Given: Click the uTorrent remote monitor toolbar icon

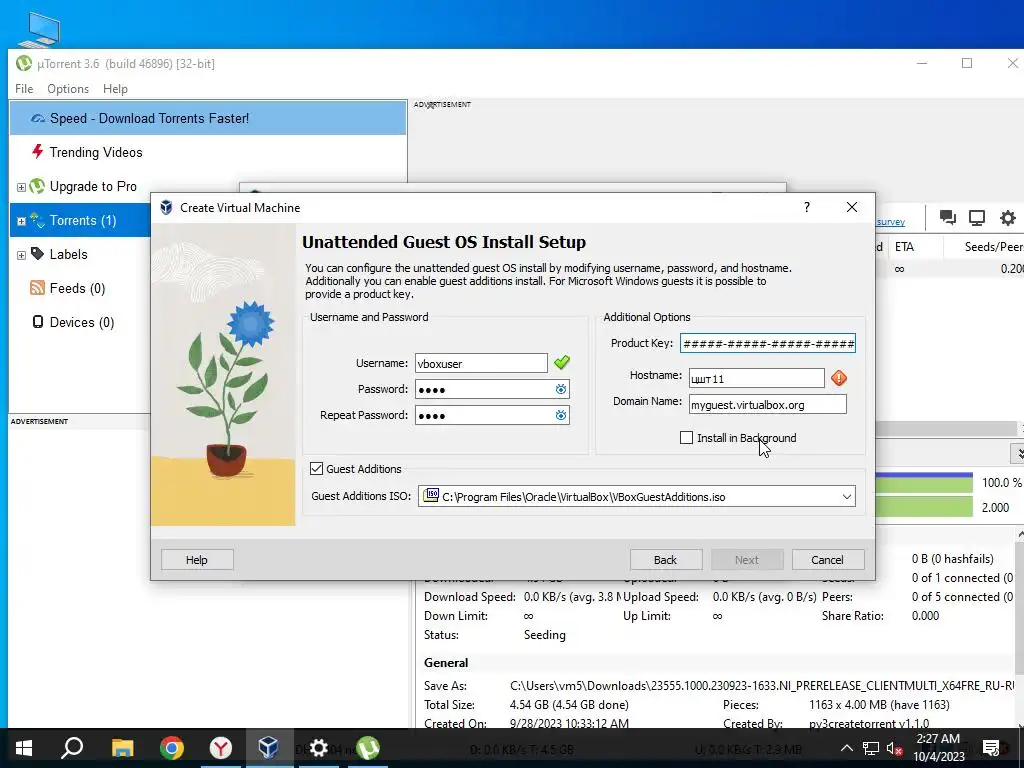Looking at the screenshot, I should pyautogui.click(x=977, y=217).
